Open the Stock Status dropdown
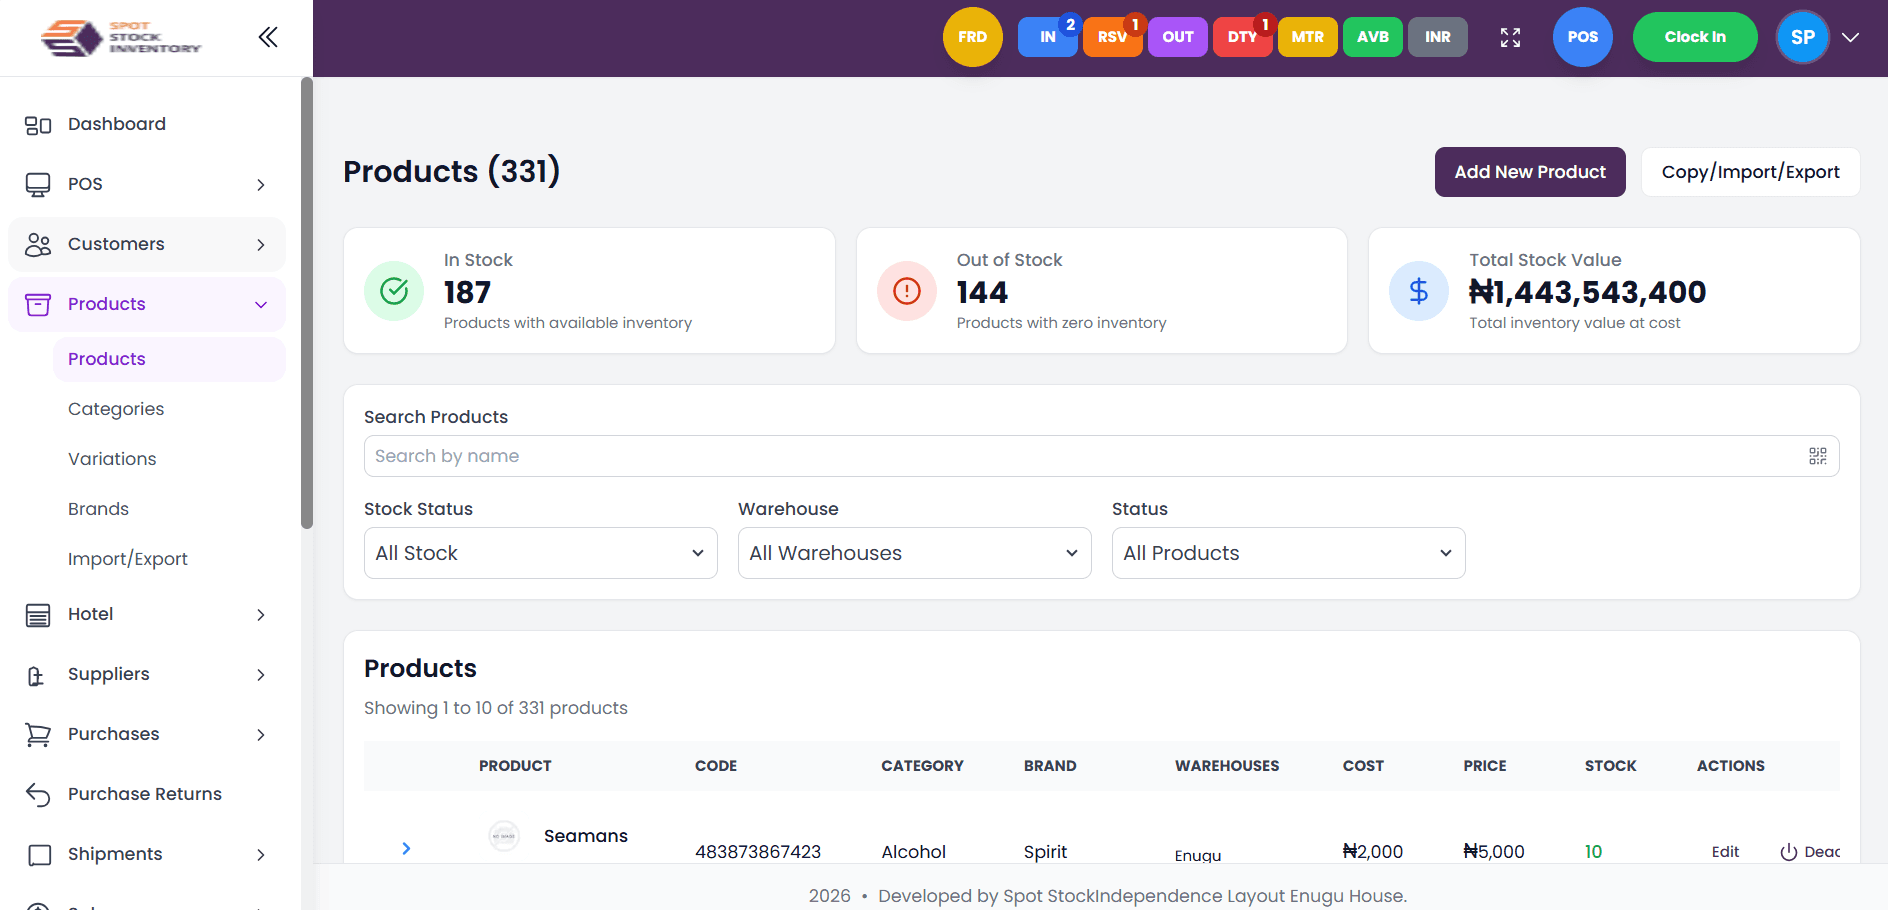 point(540,553)
